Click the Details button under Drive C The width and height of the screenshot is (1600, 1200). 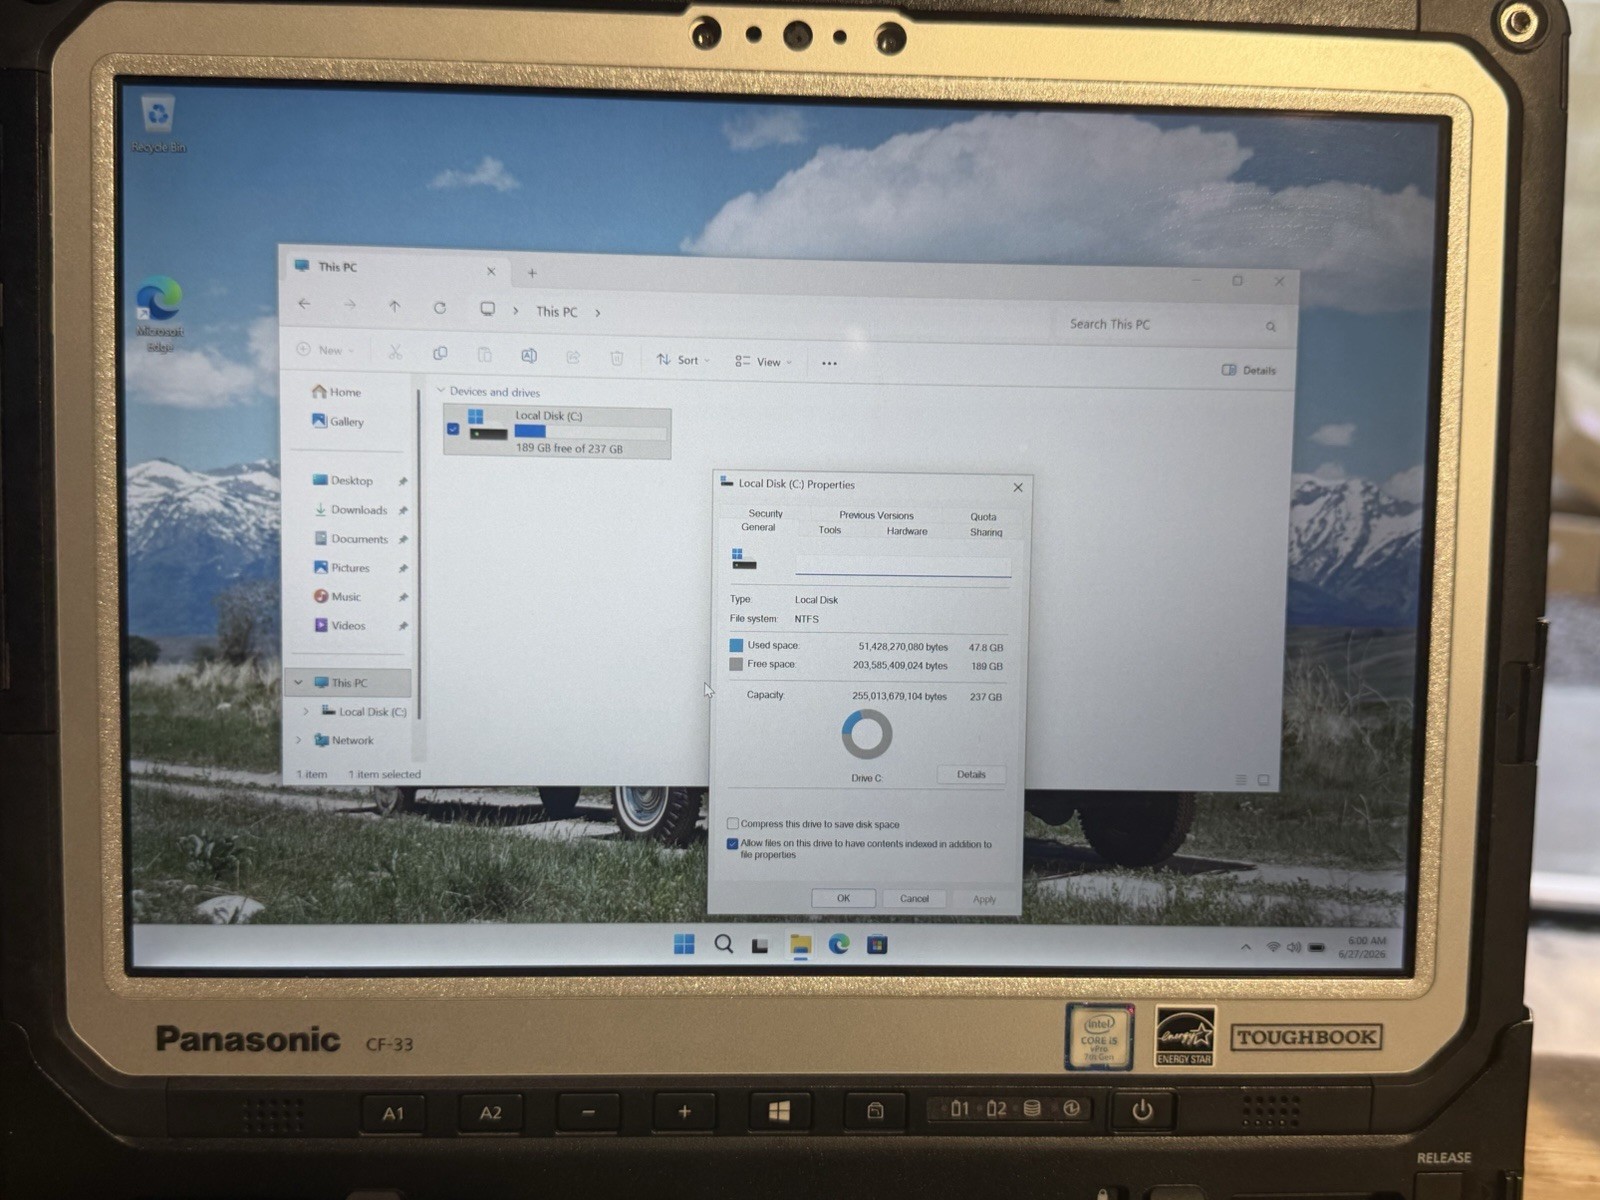971,774
